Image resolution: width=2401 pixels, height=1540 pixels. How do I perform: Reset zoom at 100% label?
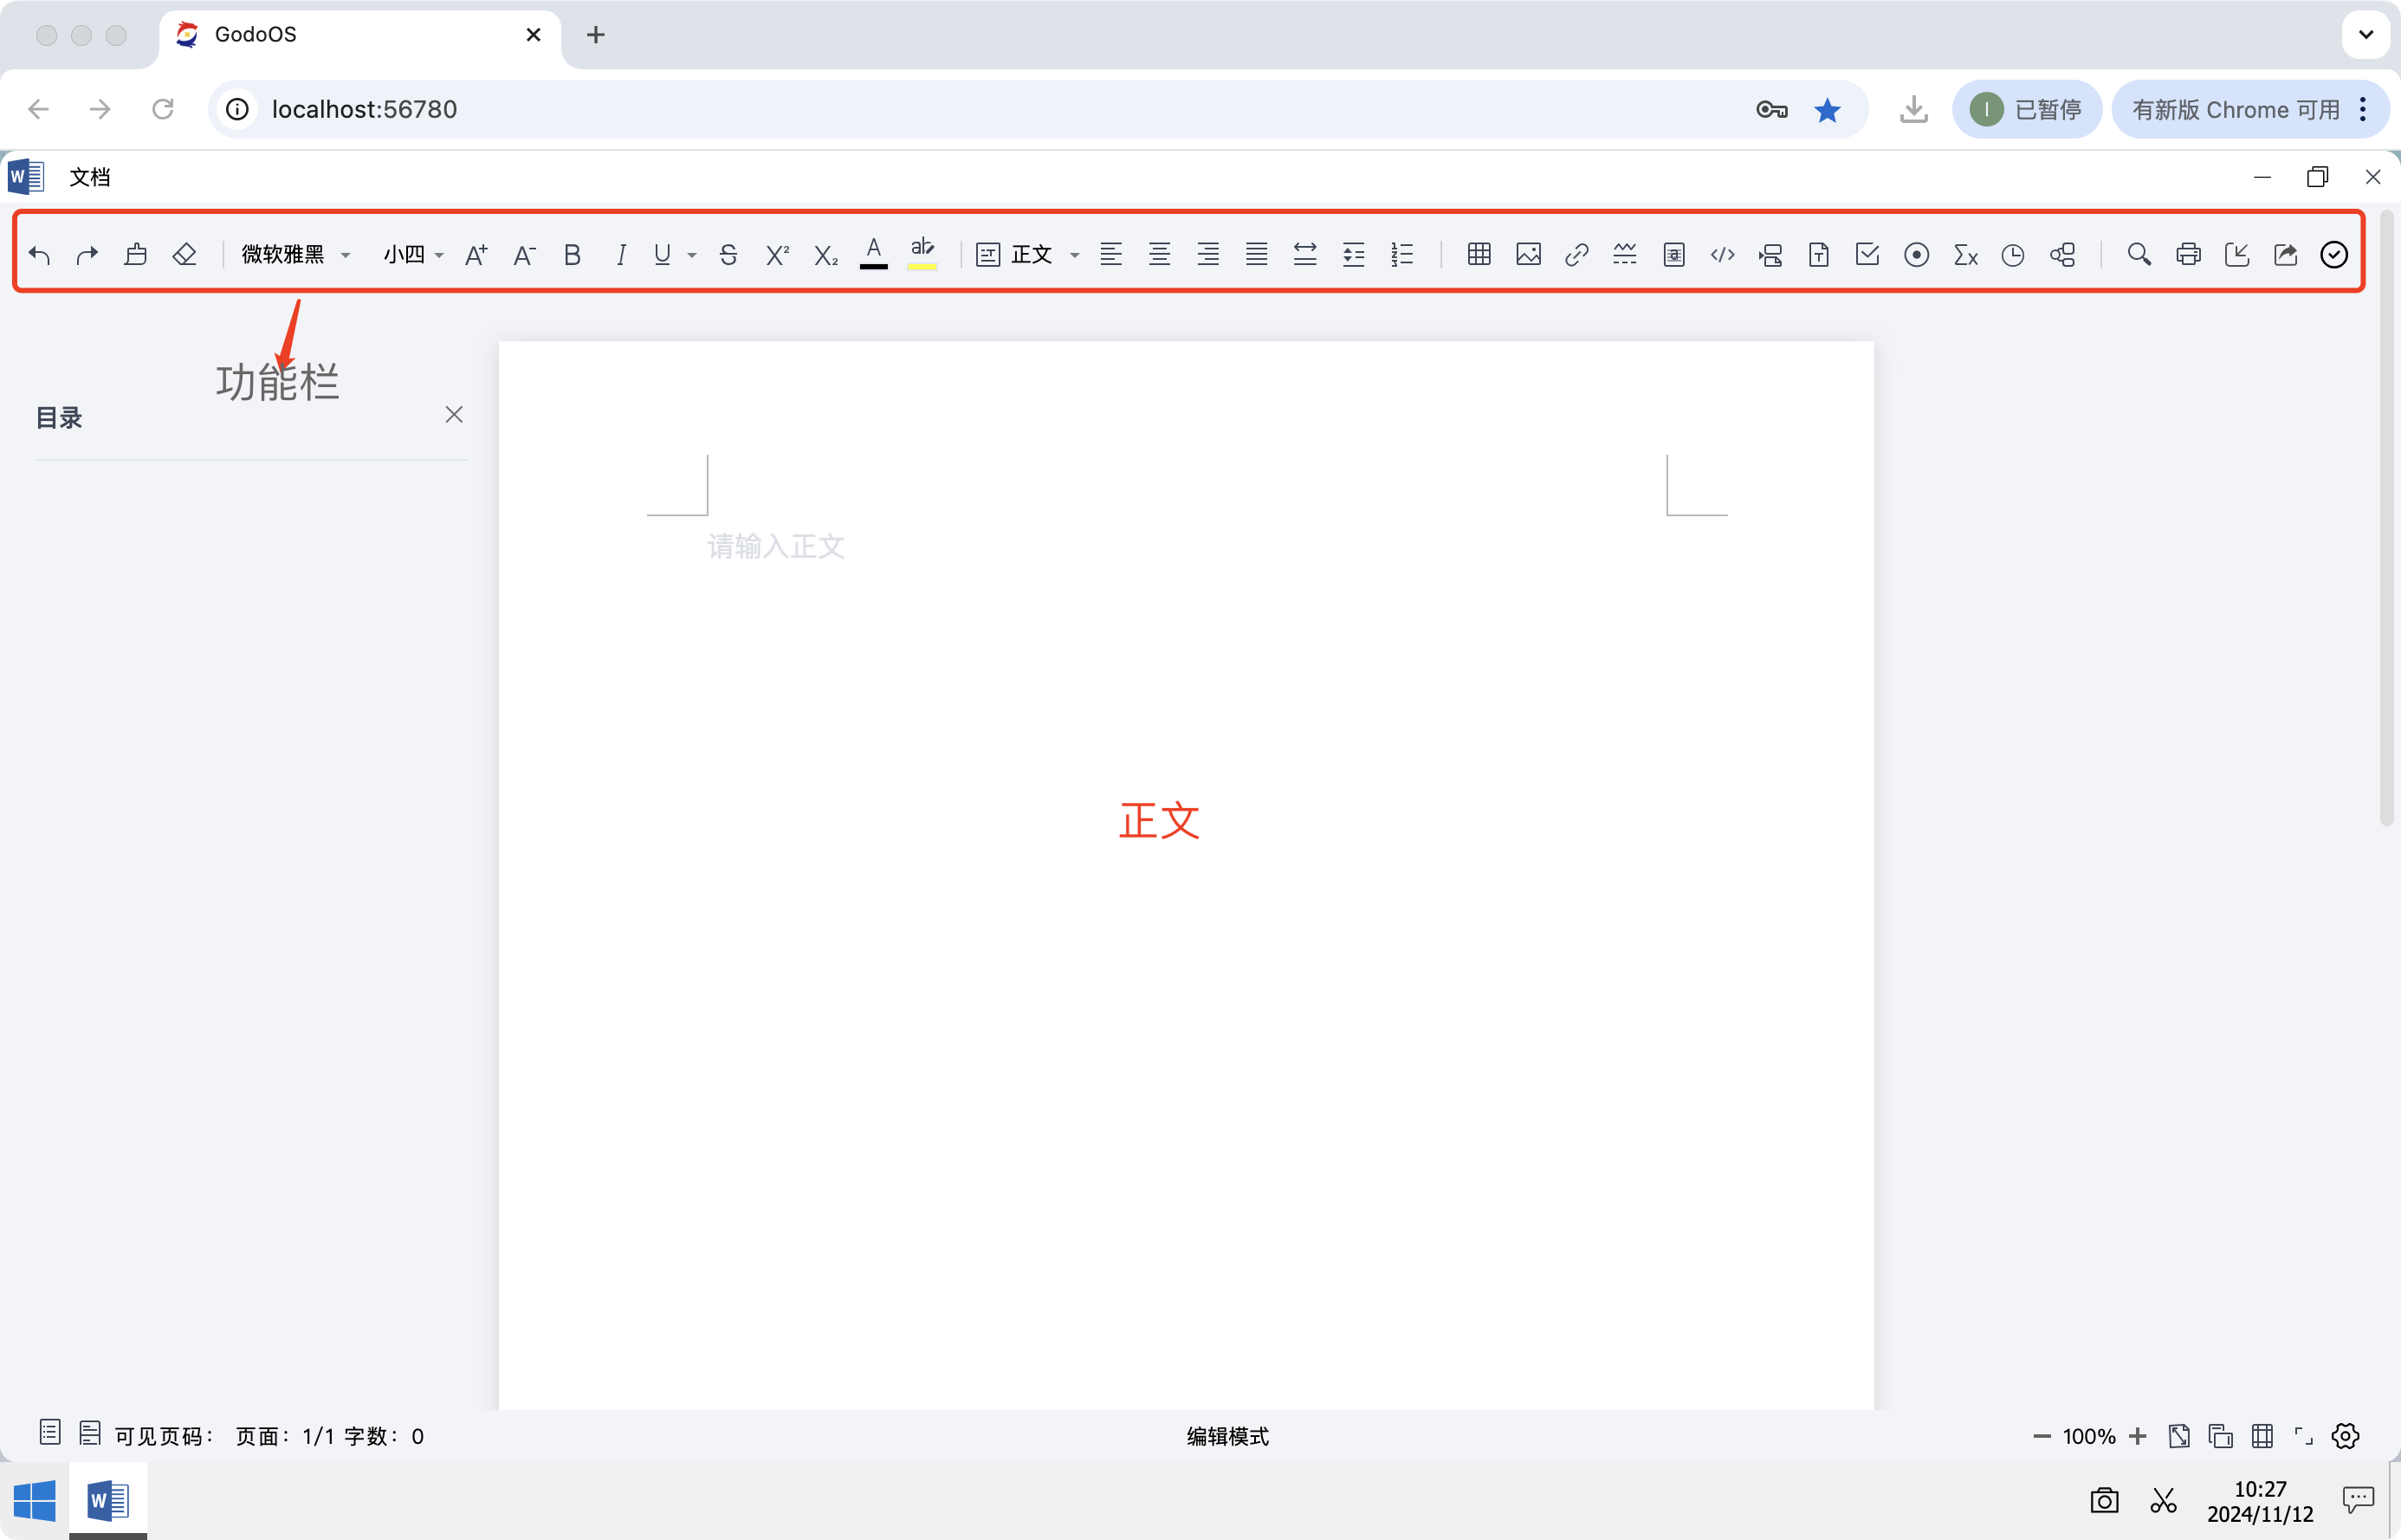point(2089,1436)
